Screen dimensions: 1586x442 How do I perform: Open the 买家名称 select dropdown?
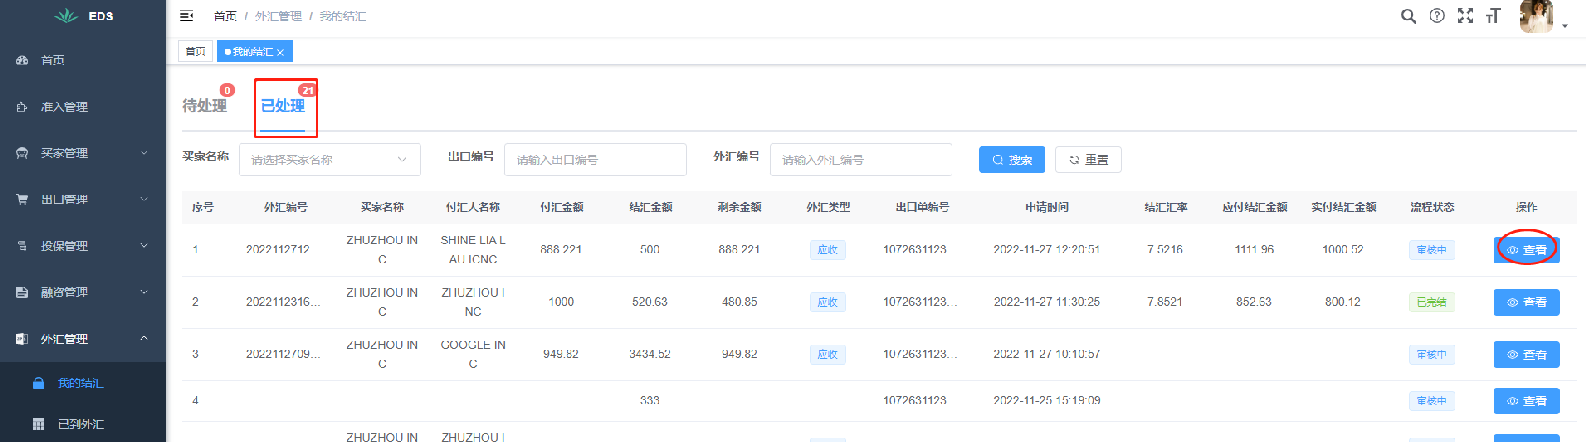(330, 159)
